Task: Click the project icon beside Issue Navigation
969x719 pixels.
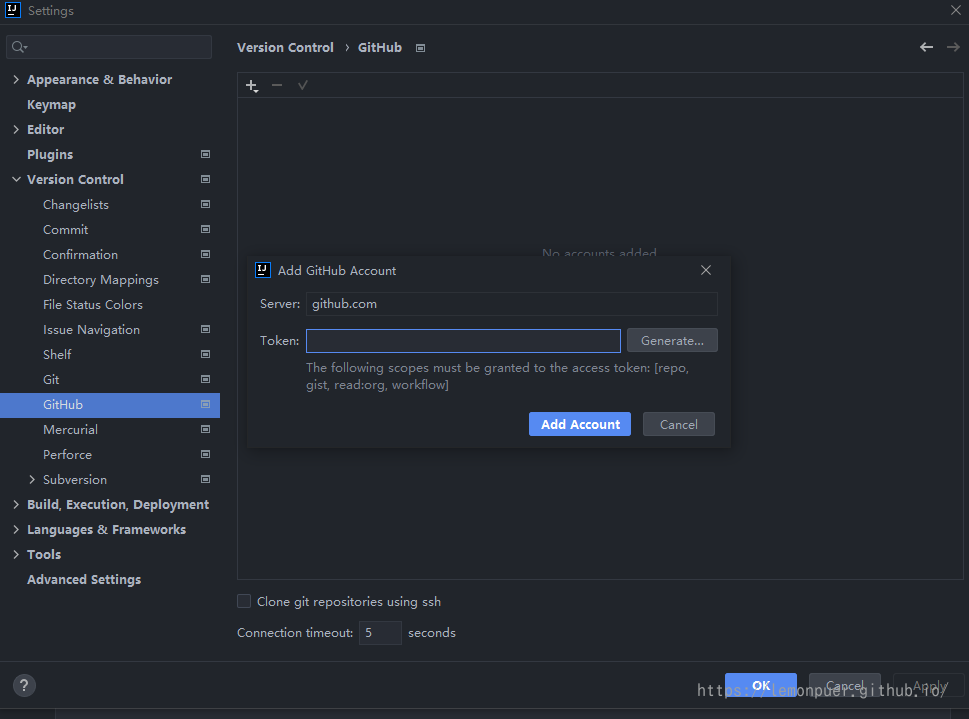Action: (205, 329)
